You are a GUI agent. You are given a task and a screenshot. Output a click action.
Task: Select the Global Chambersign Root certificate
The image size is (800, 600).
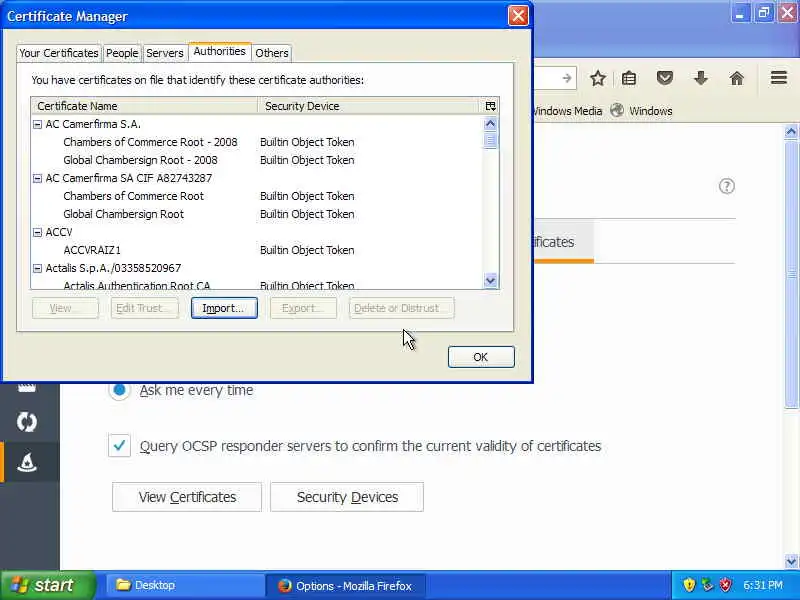point(257,214)
